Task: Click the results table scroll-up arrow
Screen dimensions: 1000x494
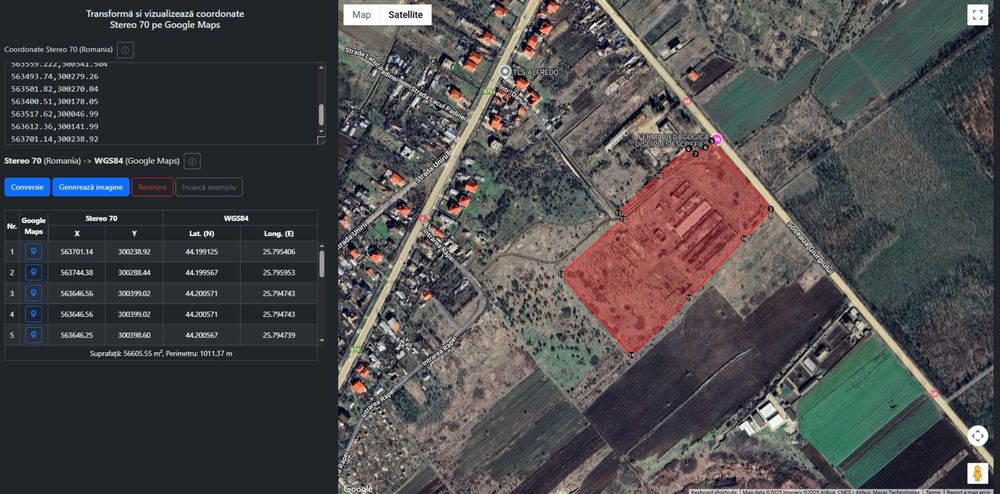Action: coord(321,245)
